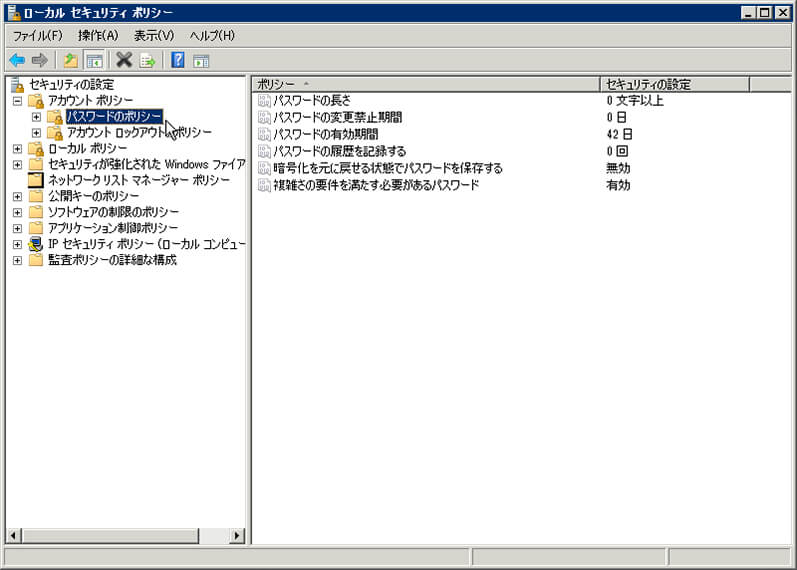Click the アカウント ロックアウト ポリシー folder icon
The image size is (797, 570).
[x=55, y=133]
